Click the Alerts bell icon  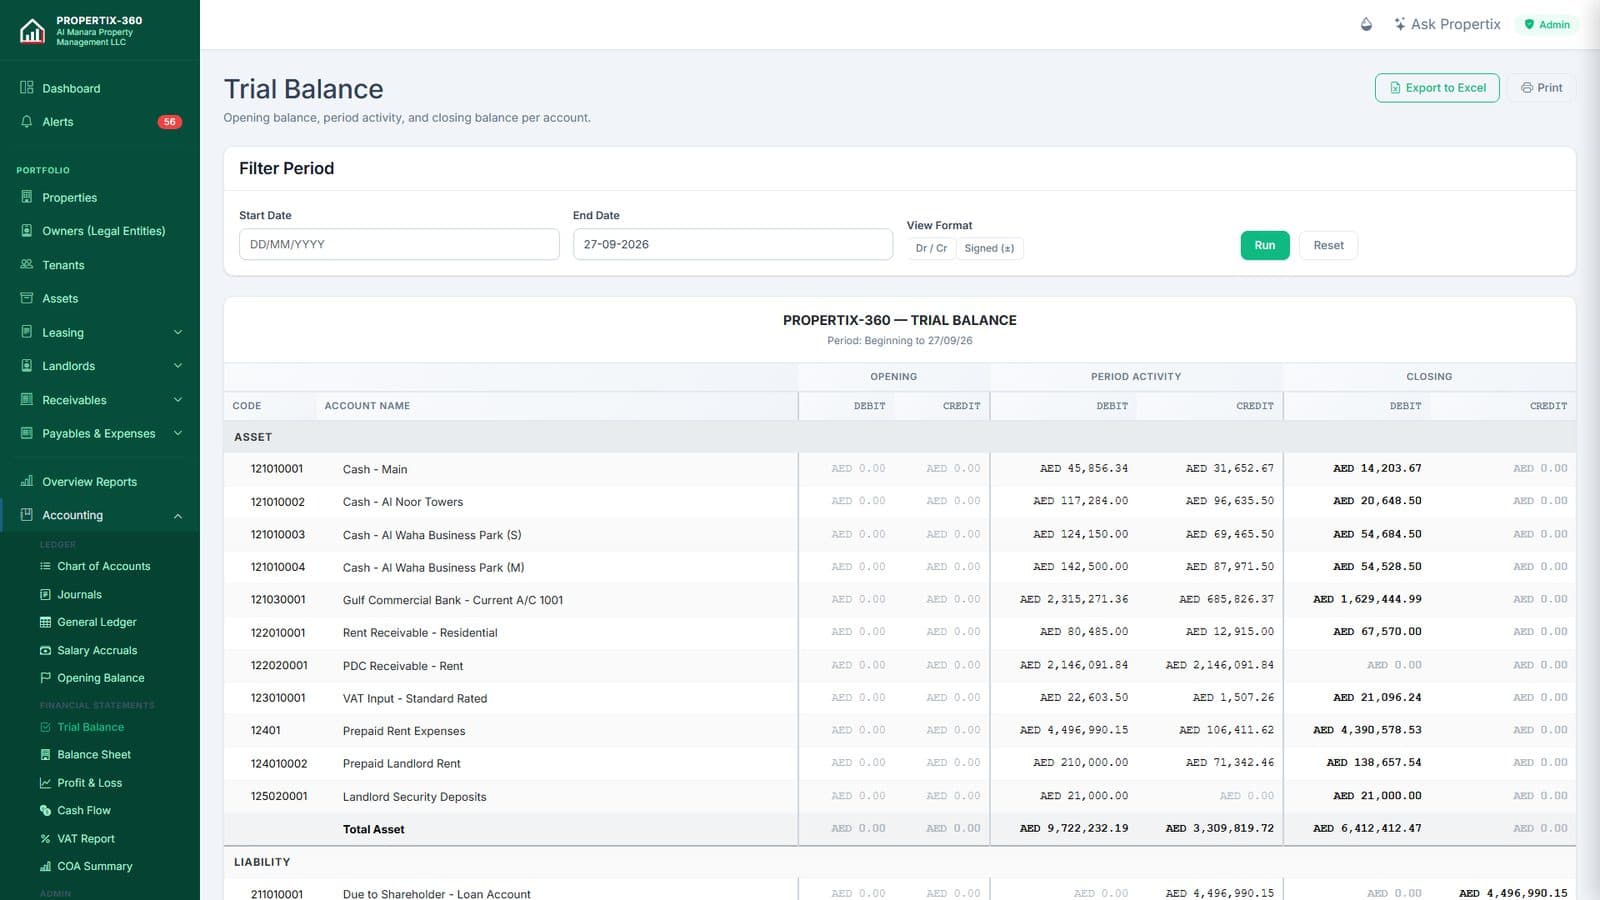(x=27, y=122)
